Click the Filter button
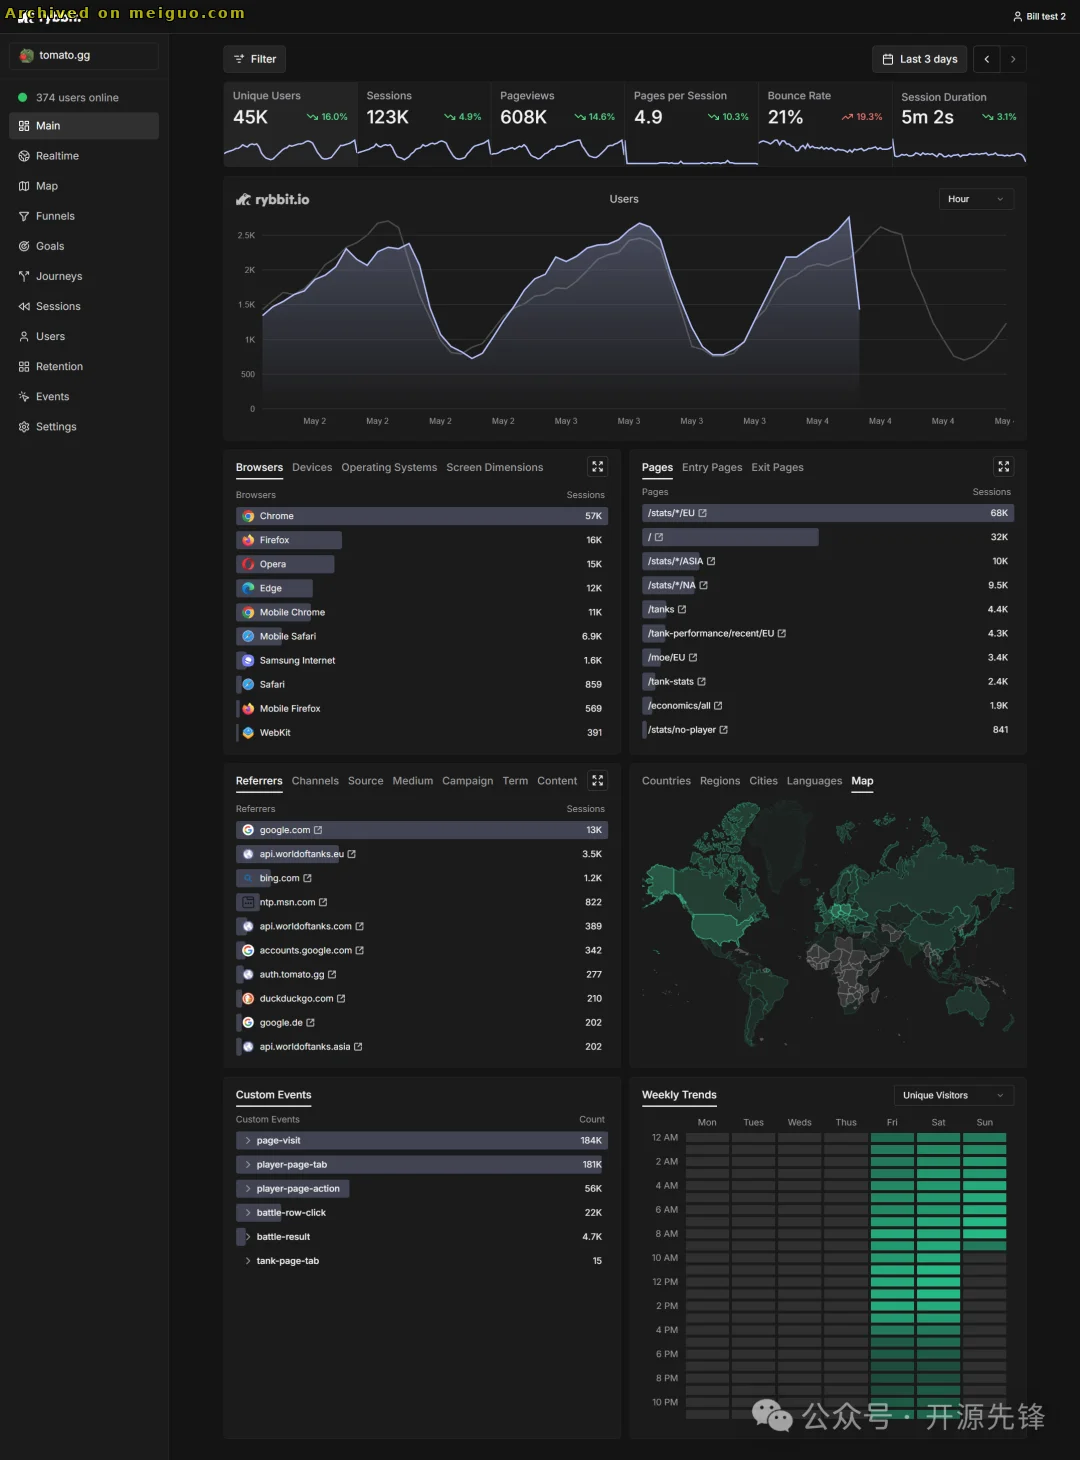This screenshot has width=1080, height=1460. pyautogui.click(x=255, y=59)
